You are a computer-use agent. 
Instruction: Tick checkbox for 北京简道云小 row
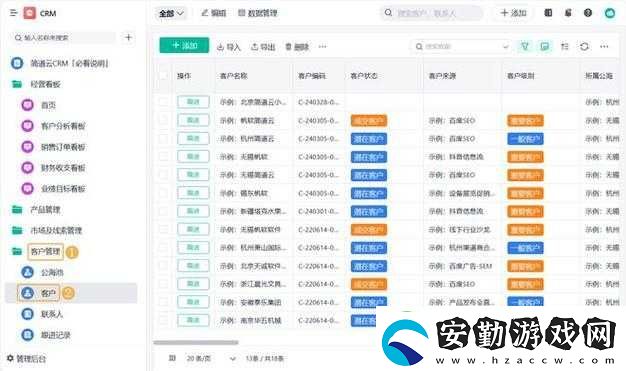pyautogui.click(x=164, y=102)
